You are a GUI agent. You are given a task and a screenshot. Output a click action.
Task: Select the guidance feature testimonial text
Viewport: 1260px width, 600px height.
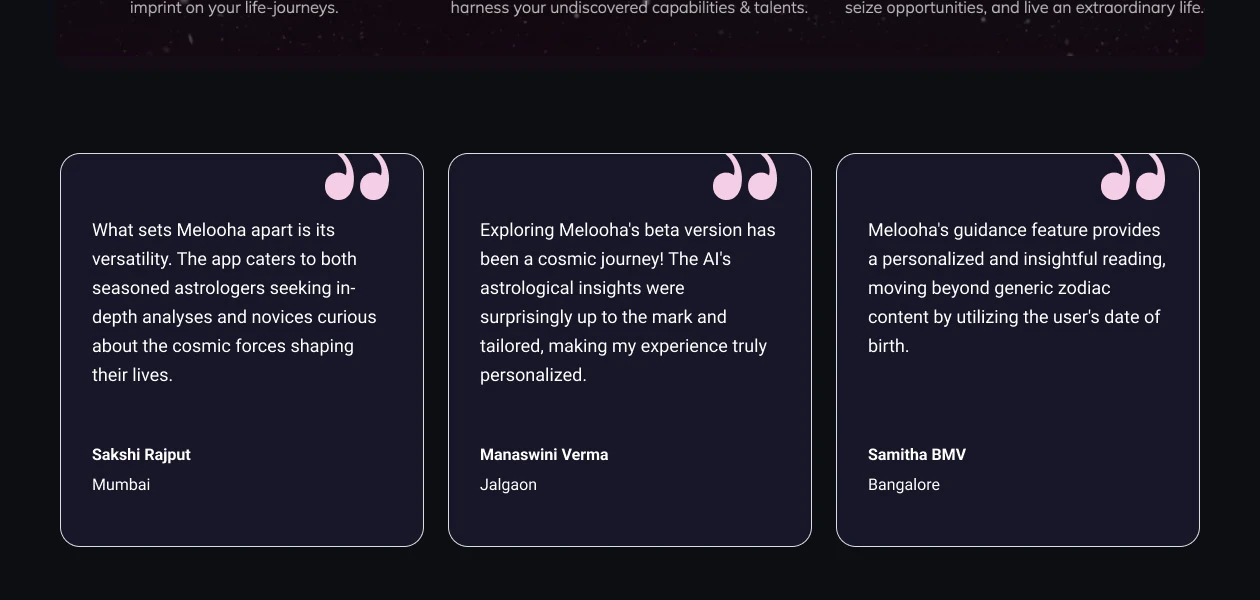[1014, 288]
